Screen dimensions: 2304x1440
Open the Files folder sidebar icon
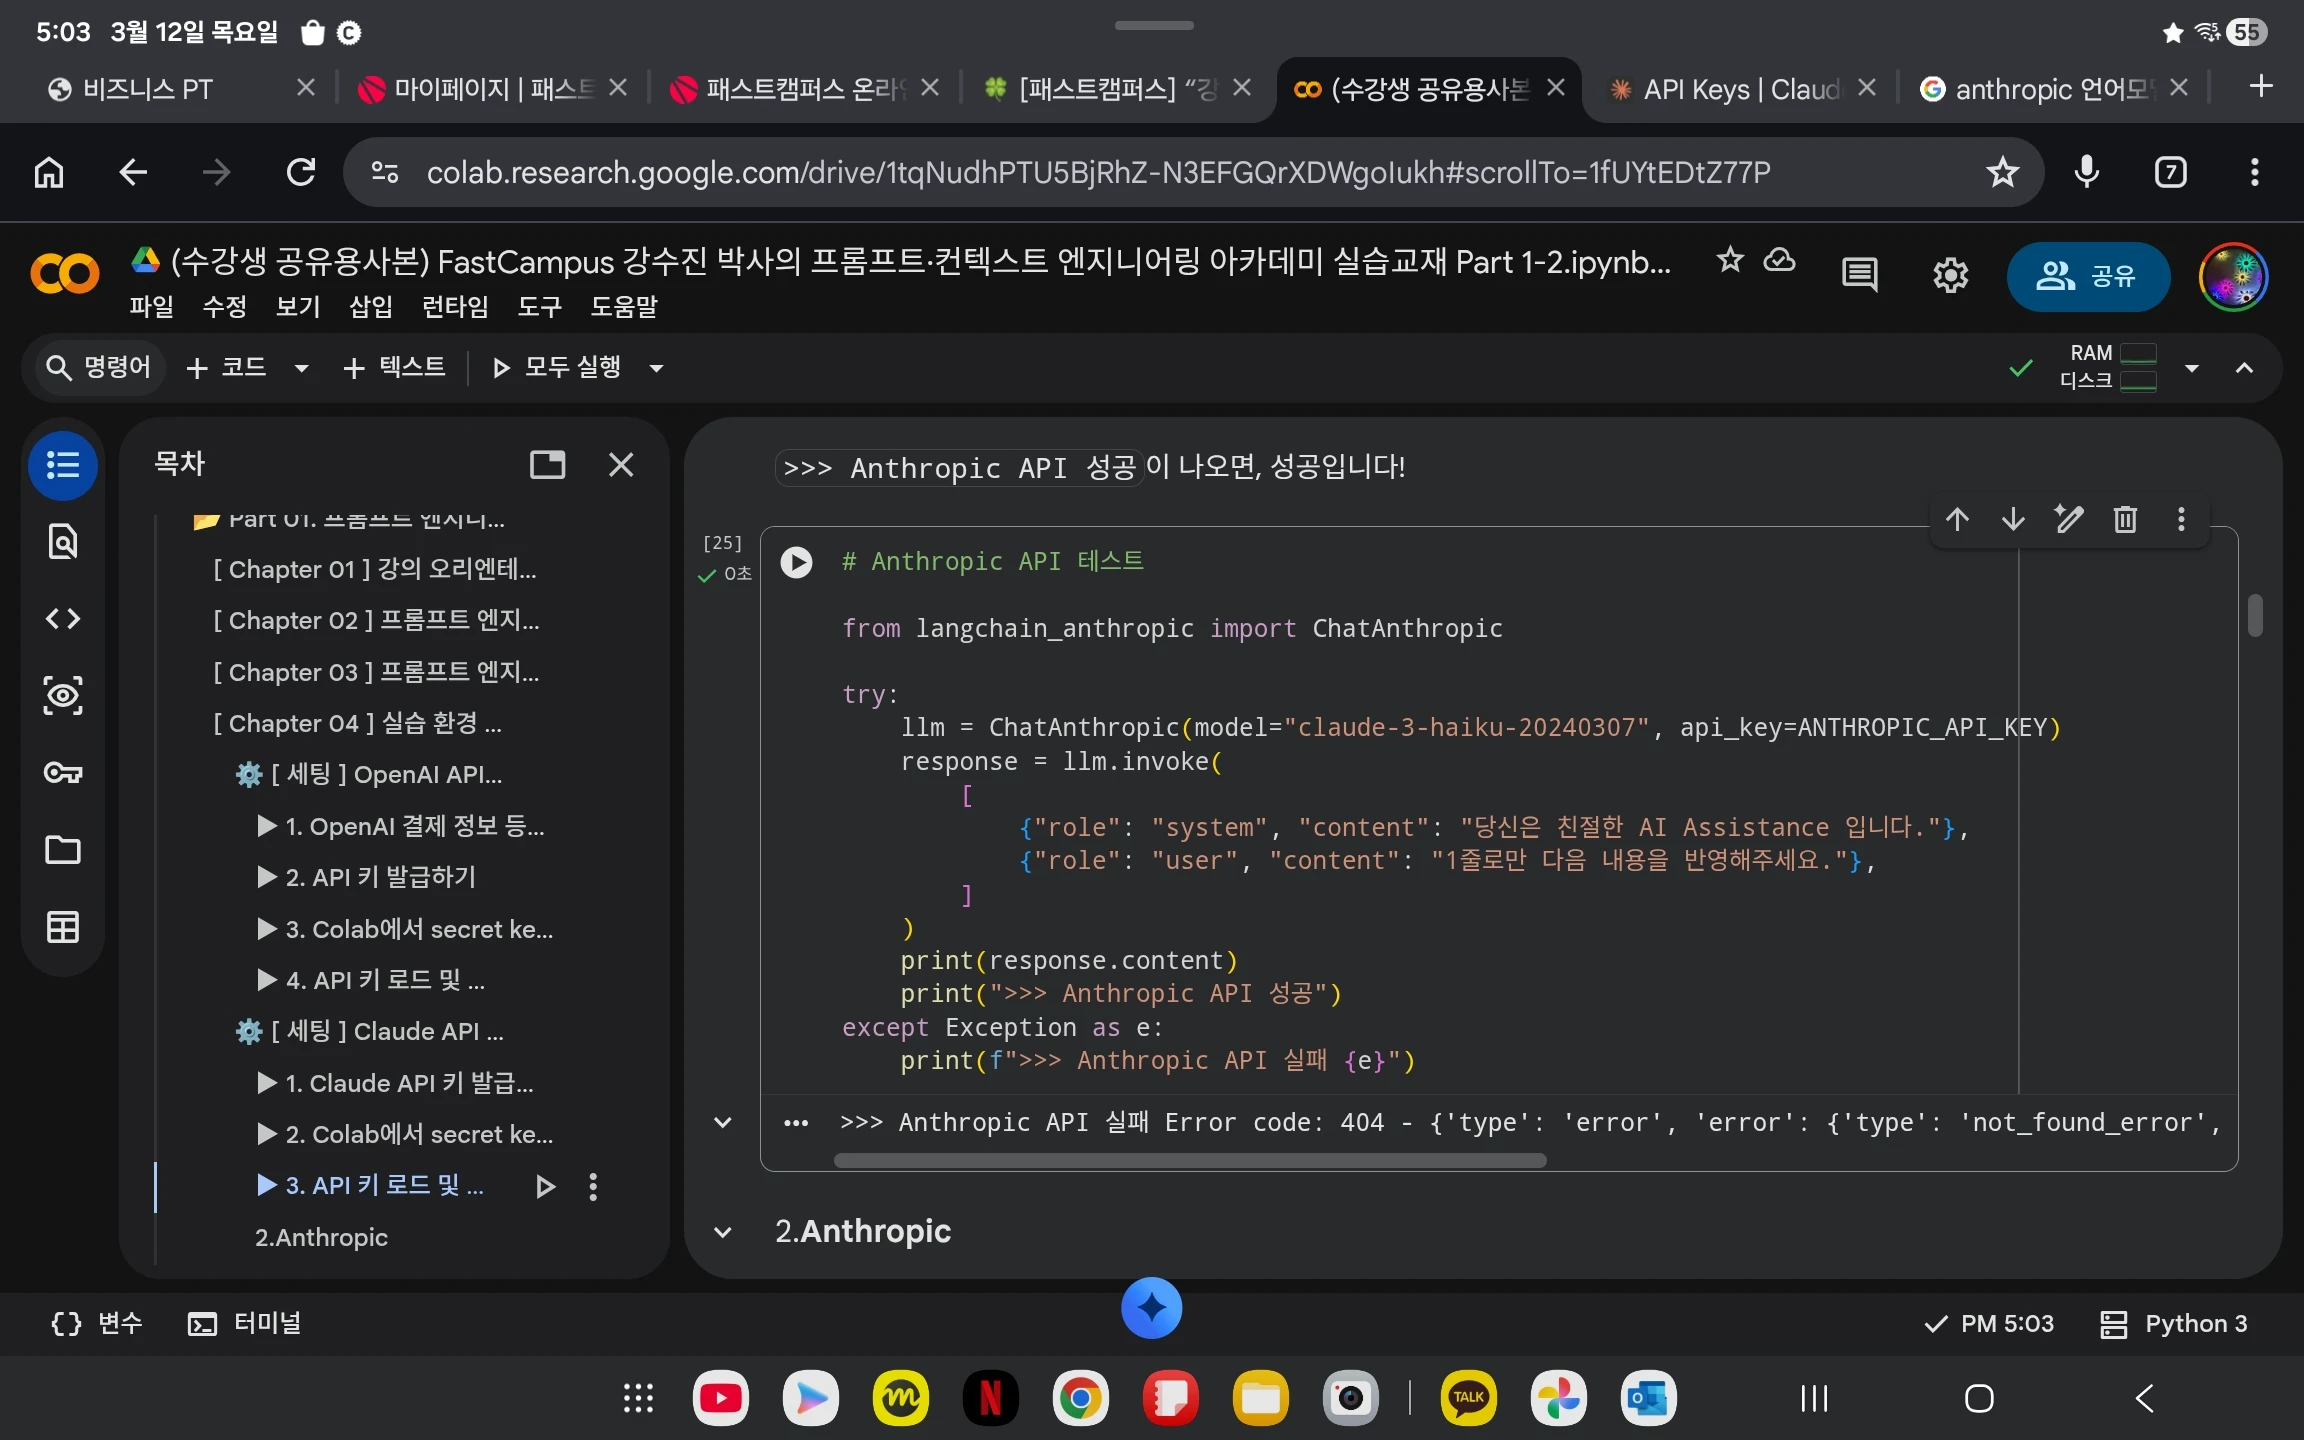coord(63,850)
